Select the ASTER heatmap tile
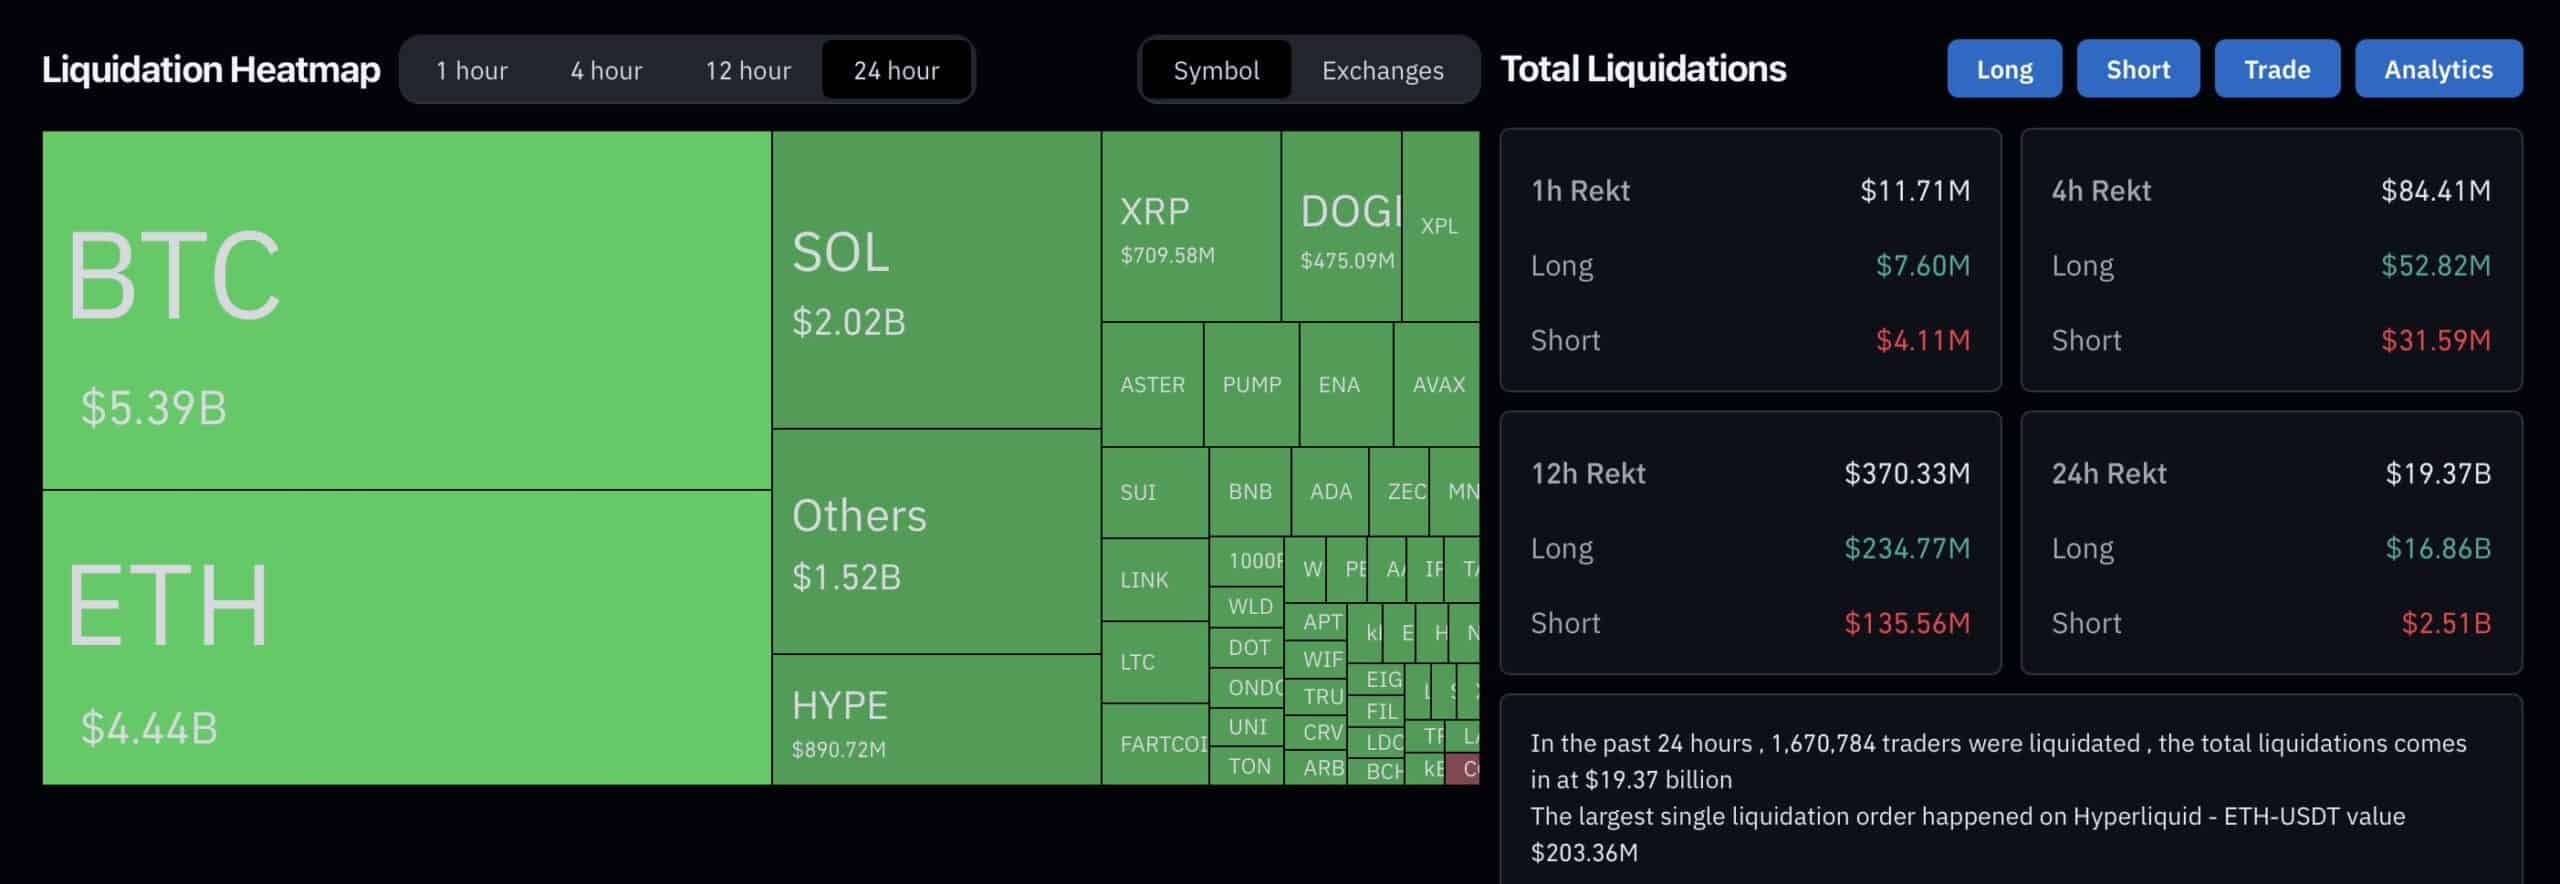The width and height of the screenshot is (2560, 884). pos(1152,385)
